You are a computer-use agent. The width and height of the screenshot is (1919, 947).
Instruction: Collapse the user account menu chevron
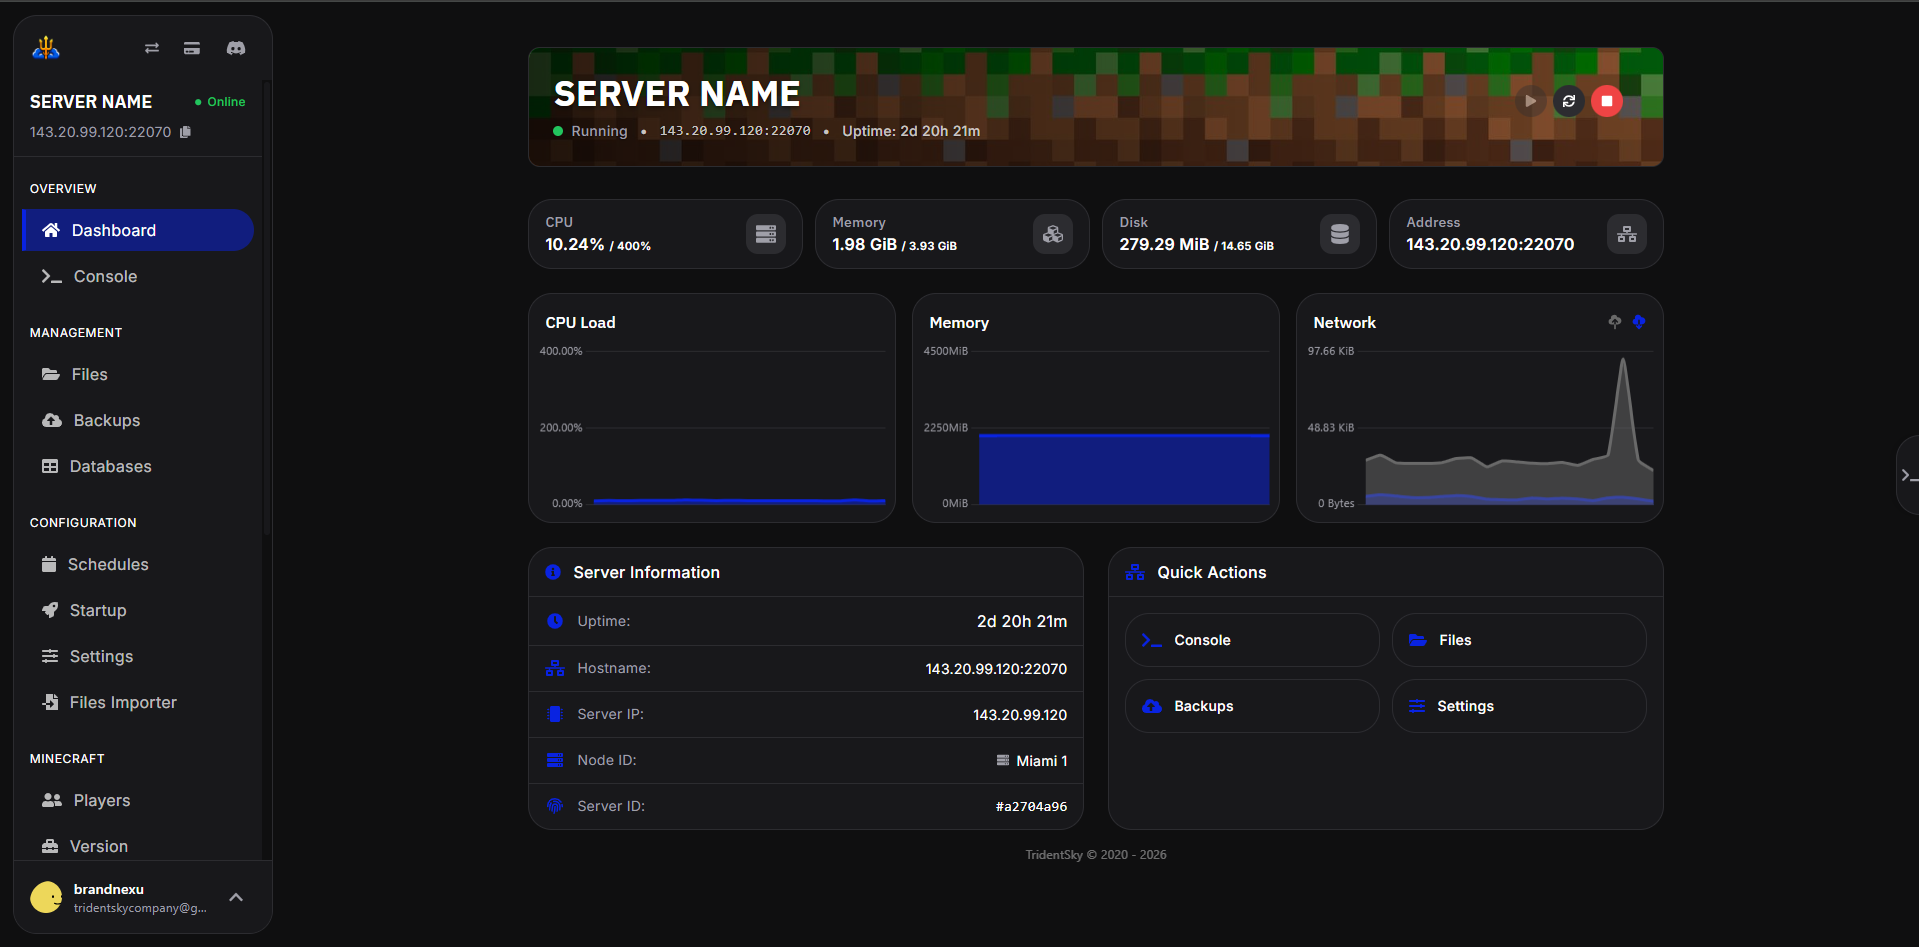point(236,897)
